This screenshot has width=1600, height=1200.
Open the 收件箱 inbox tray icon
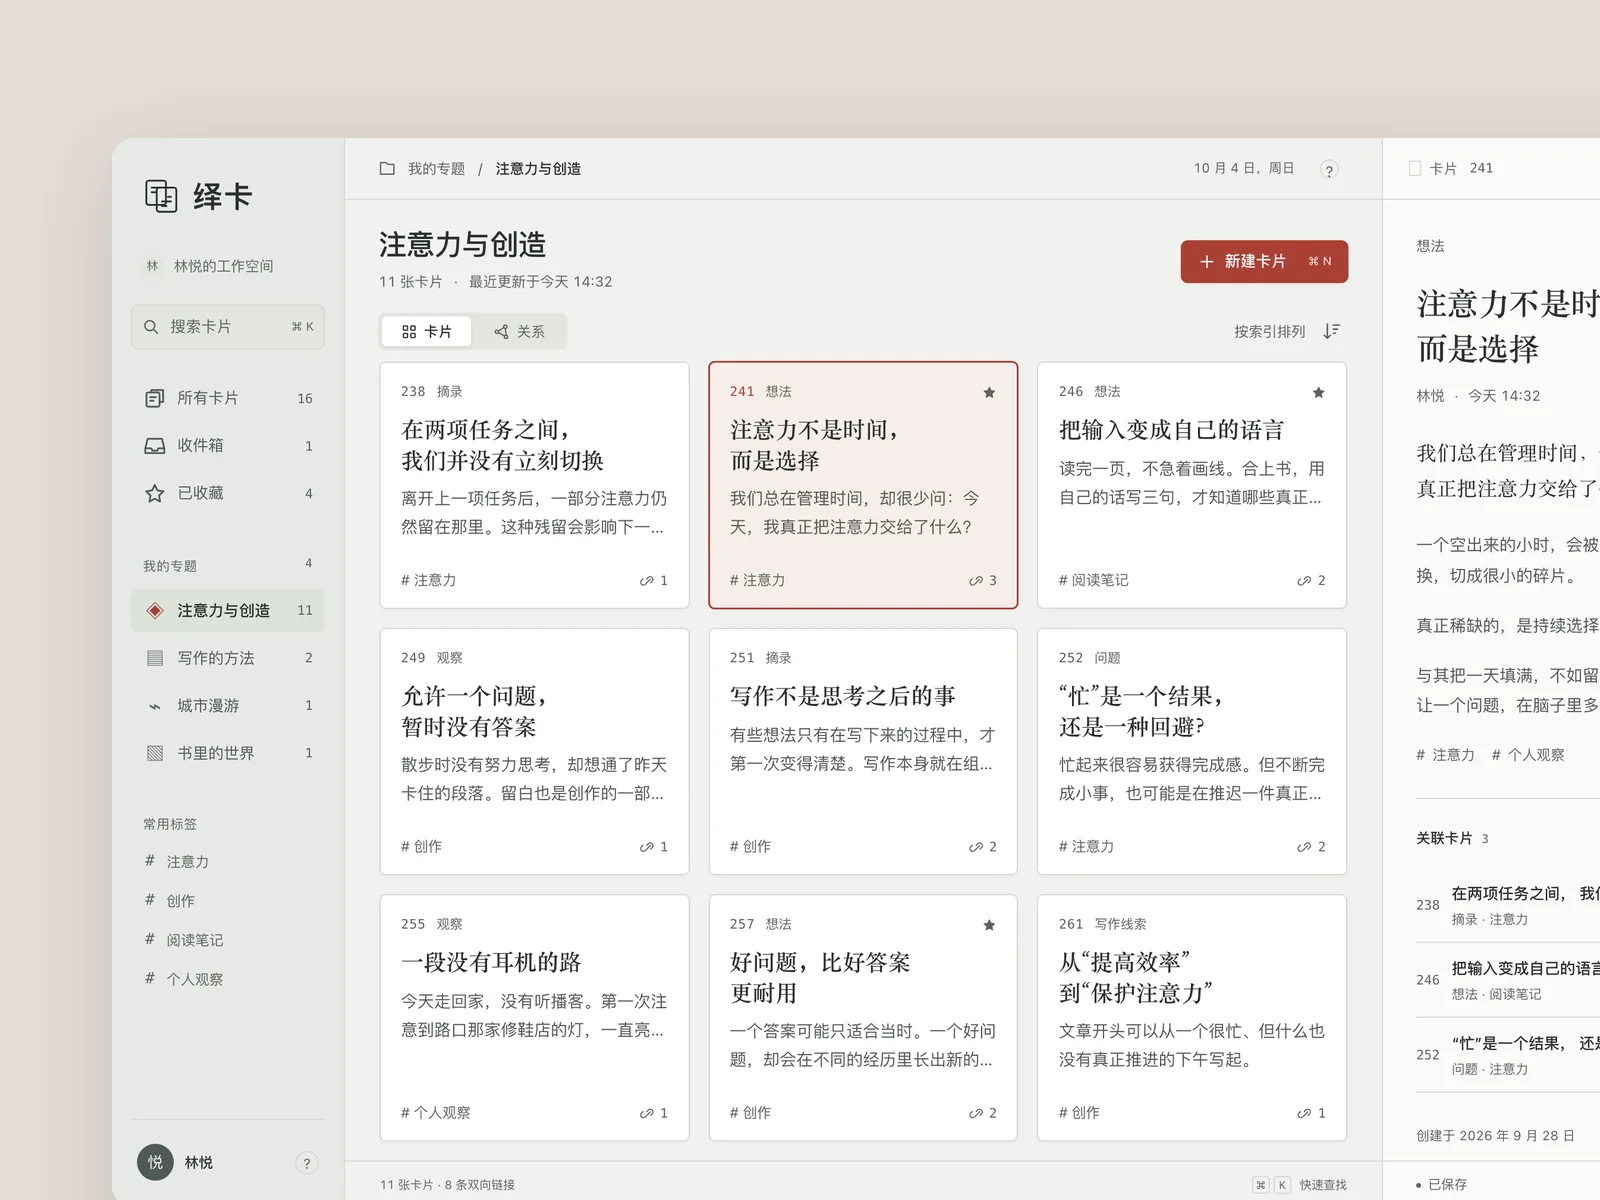tap(154, 446)
